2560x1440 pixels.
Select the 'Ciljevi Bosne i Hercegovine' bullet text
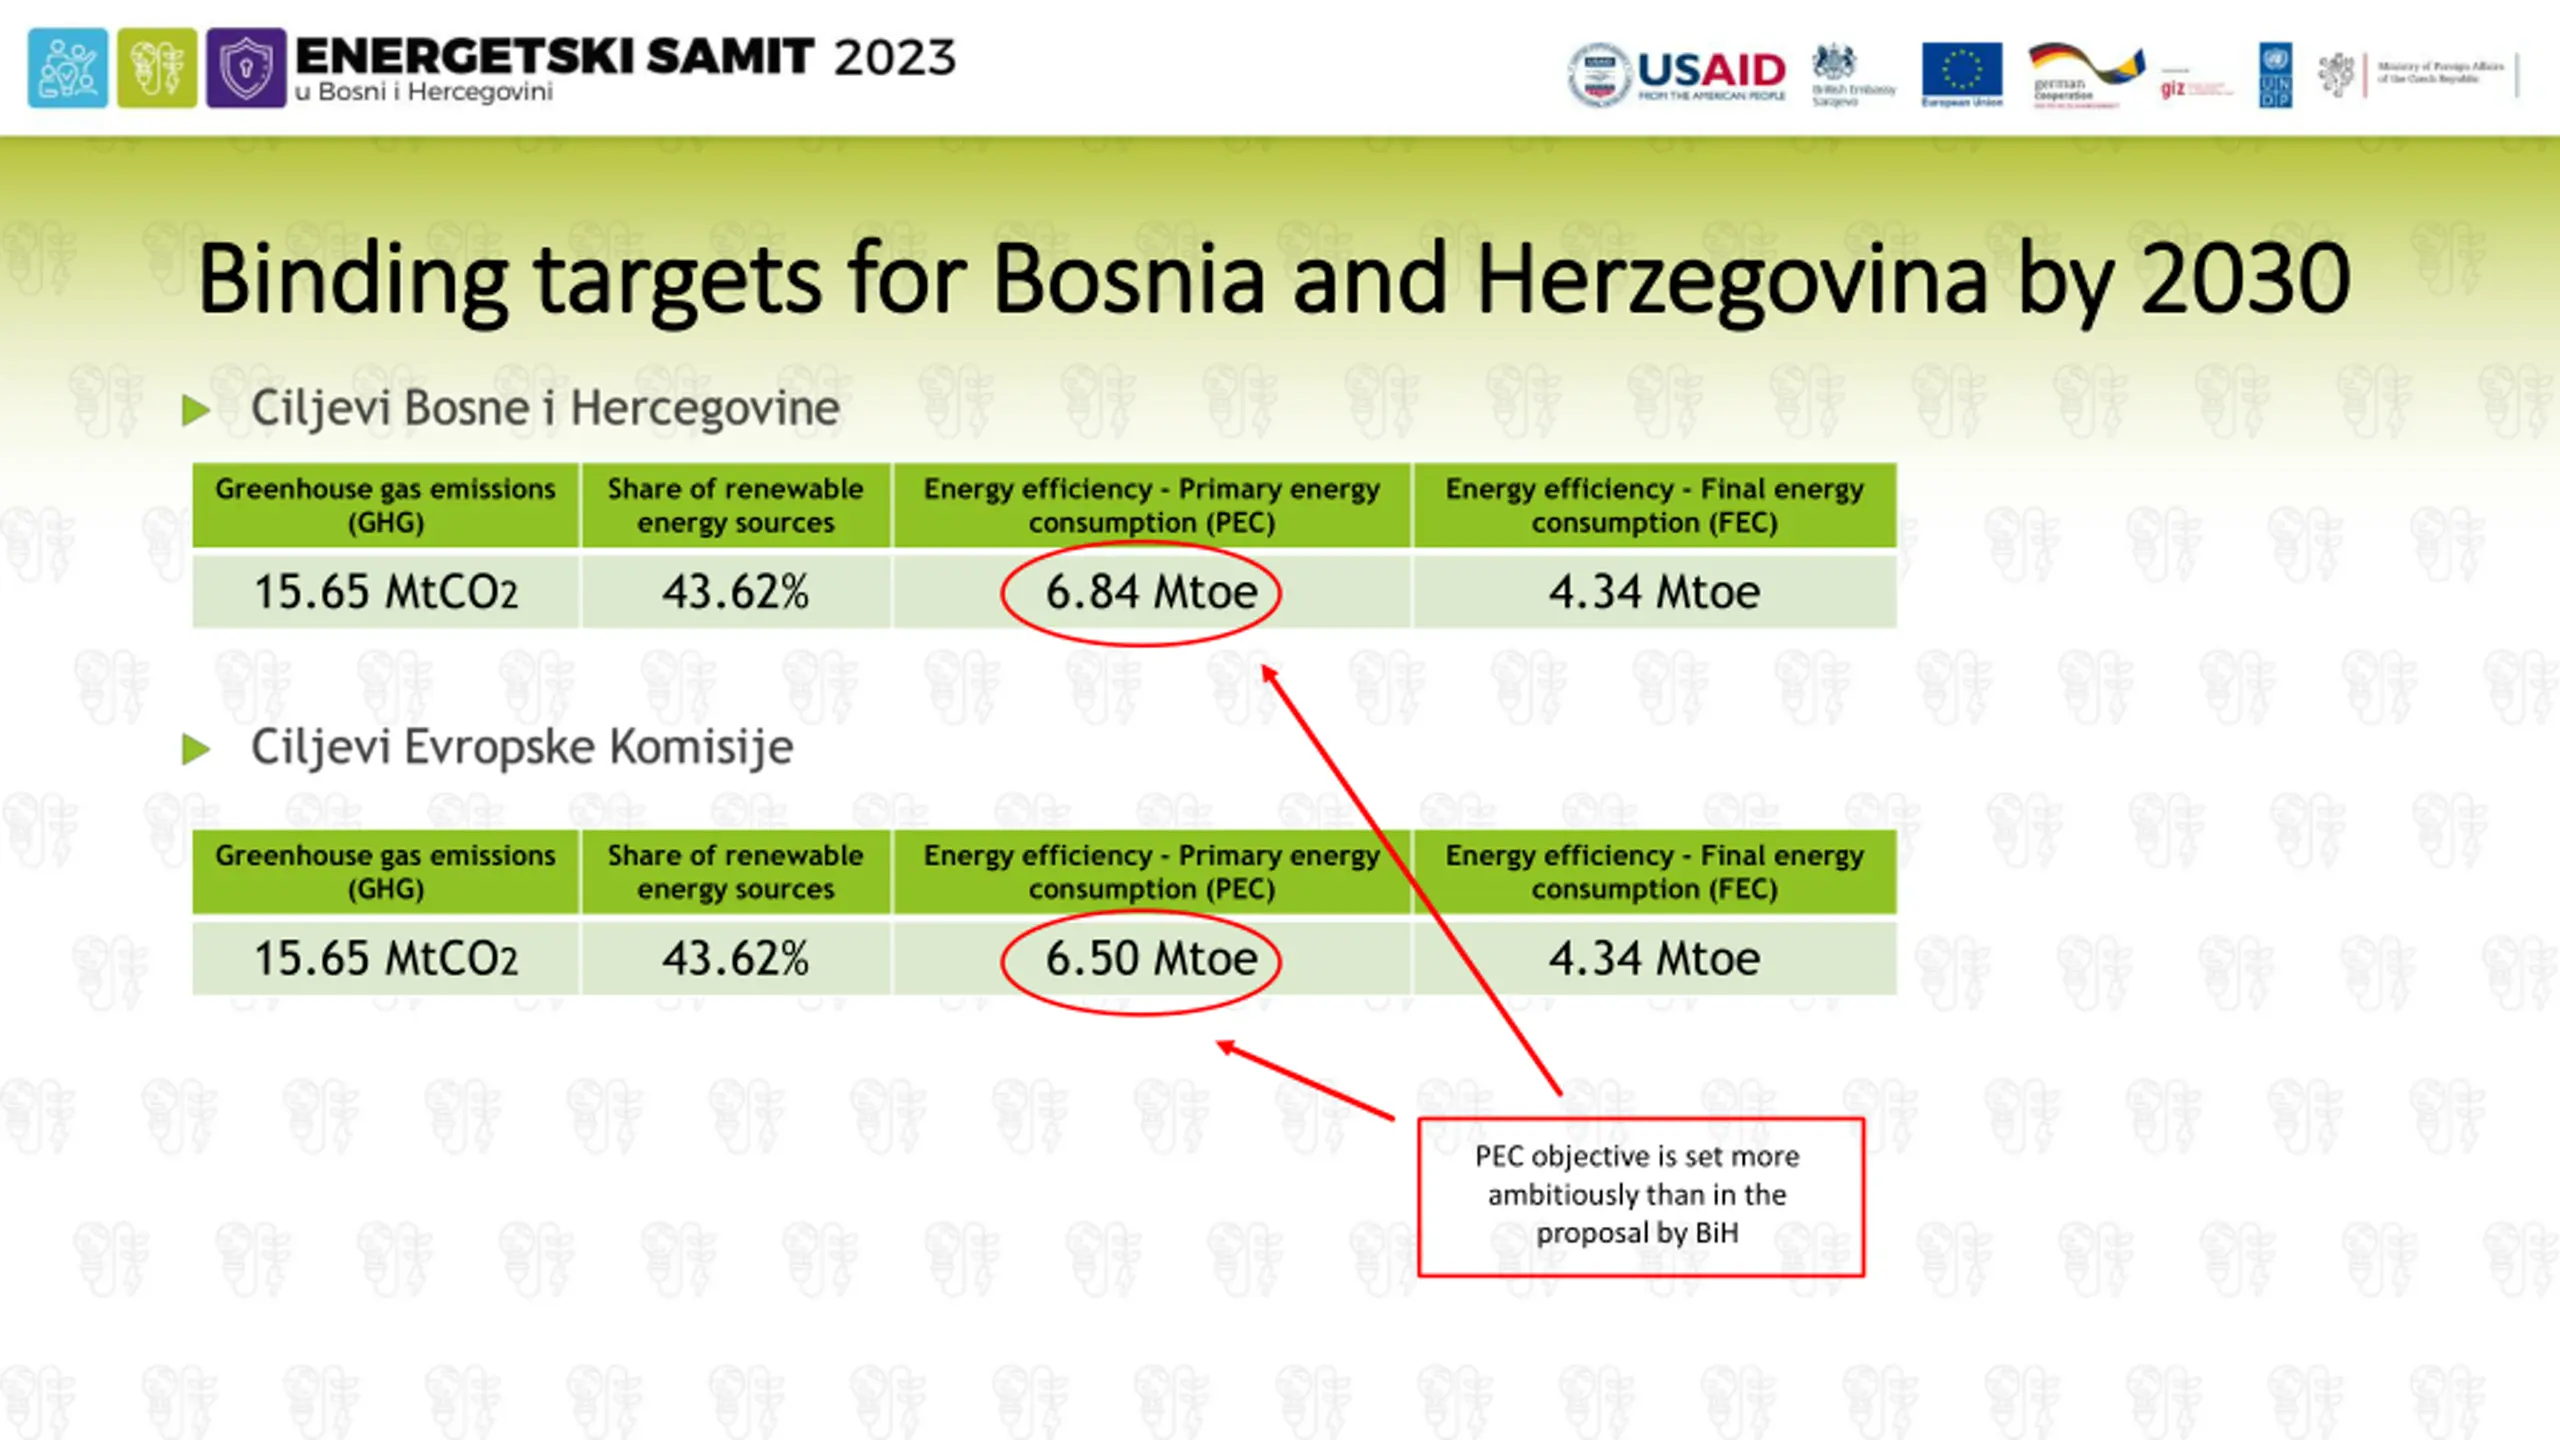545,408
